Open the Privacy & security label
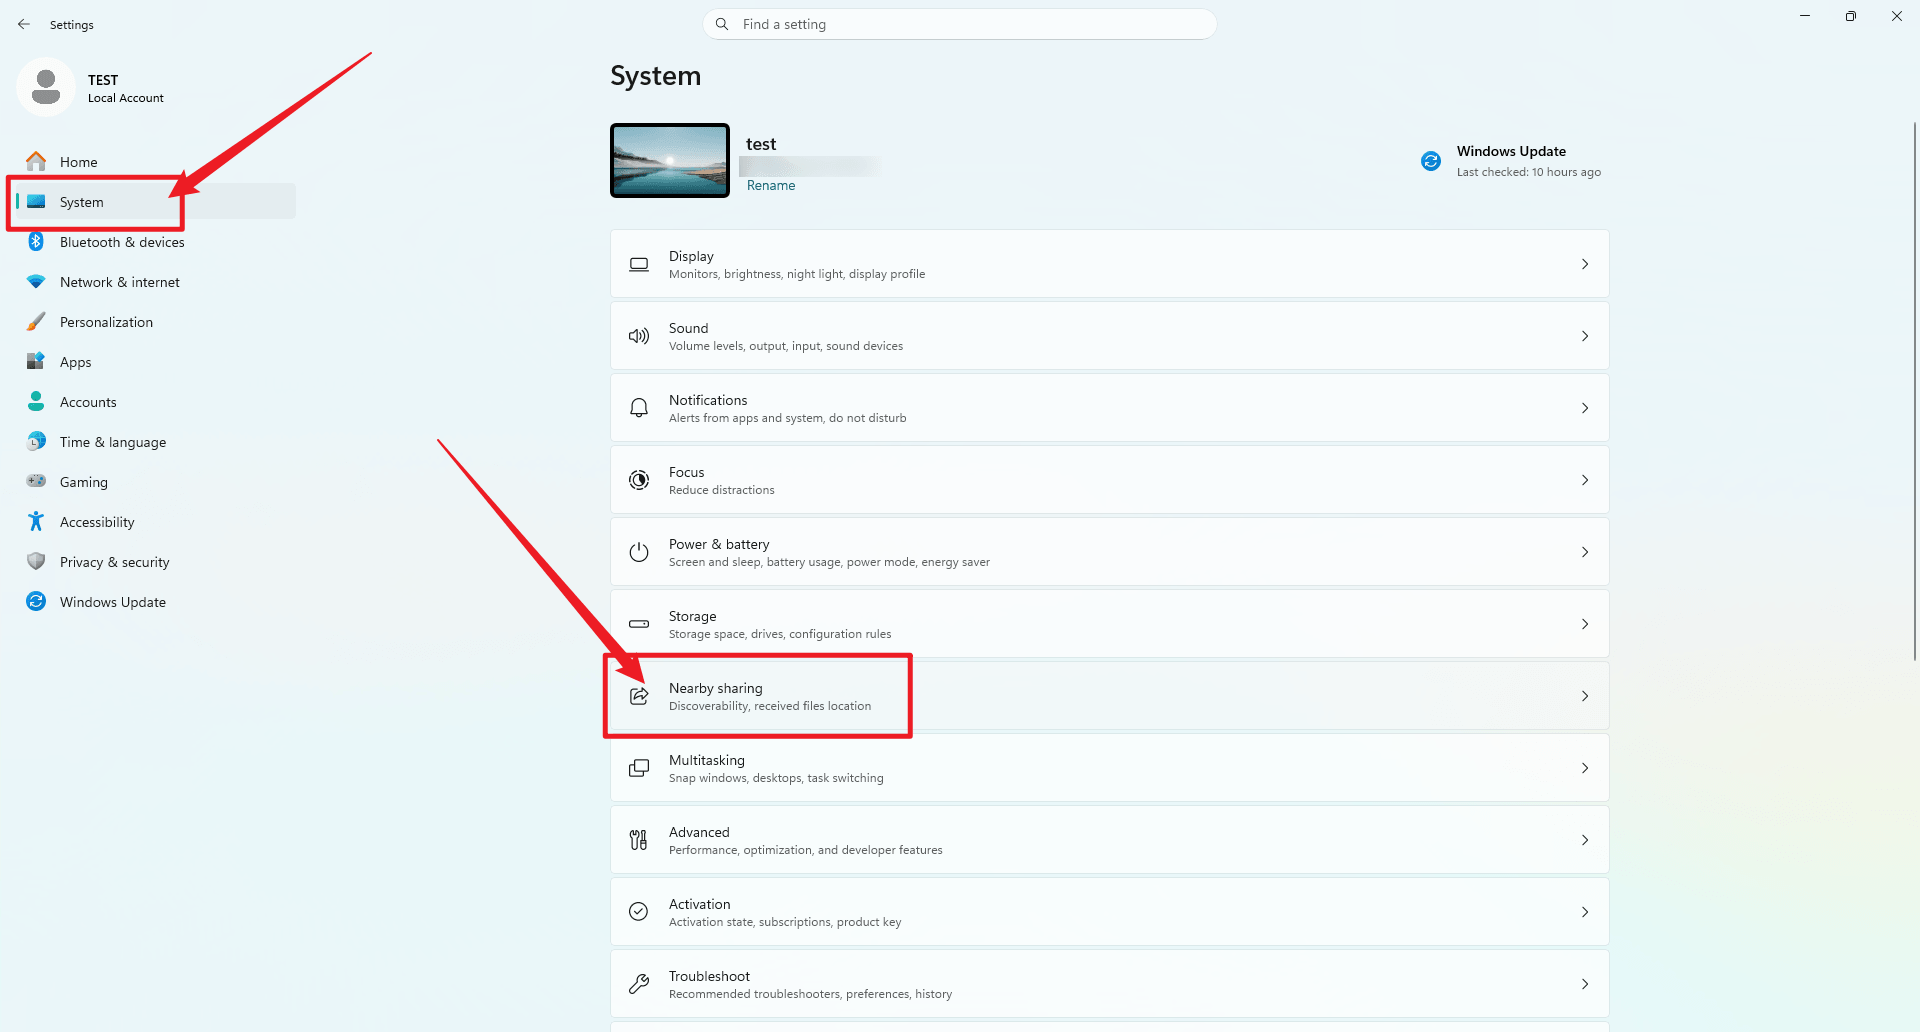 click(x=115, y=562)
